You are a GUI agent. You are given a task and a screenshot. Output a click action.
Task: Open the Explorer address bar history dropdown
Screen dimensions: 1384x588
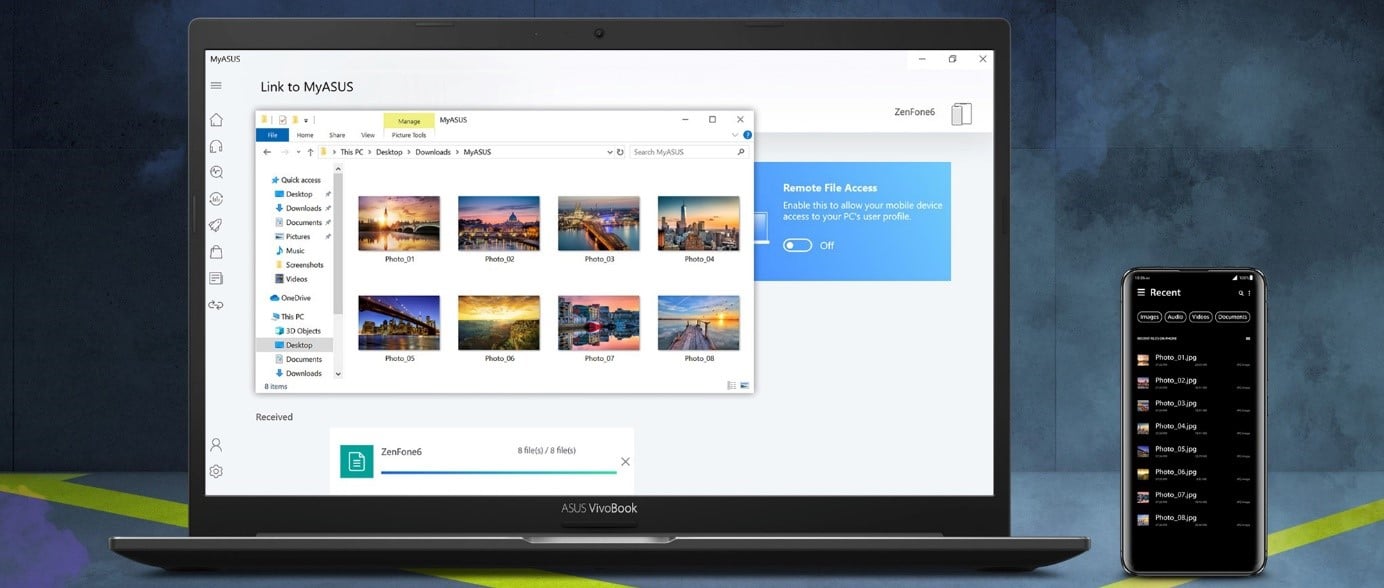click(x=610, y=152)
